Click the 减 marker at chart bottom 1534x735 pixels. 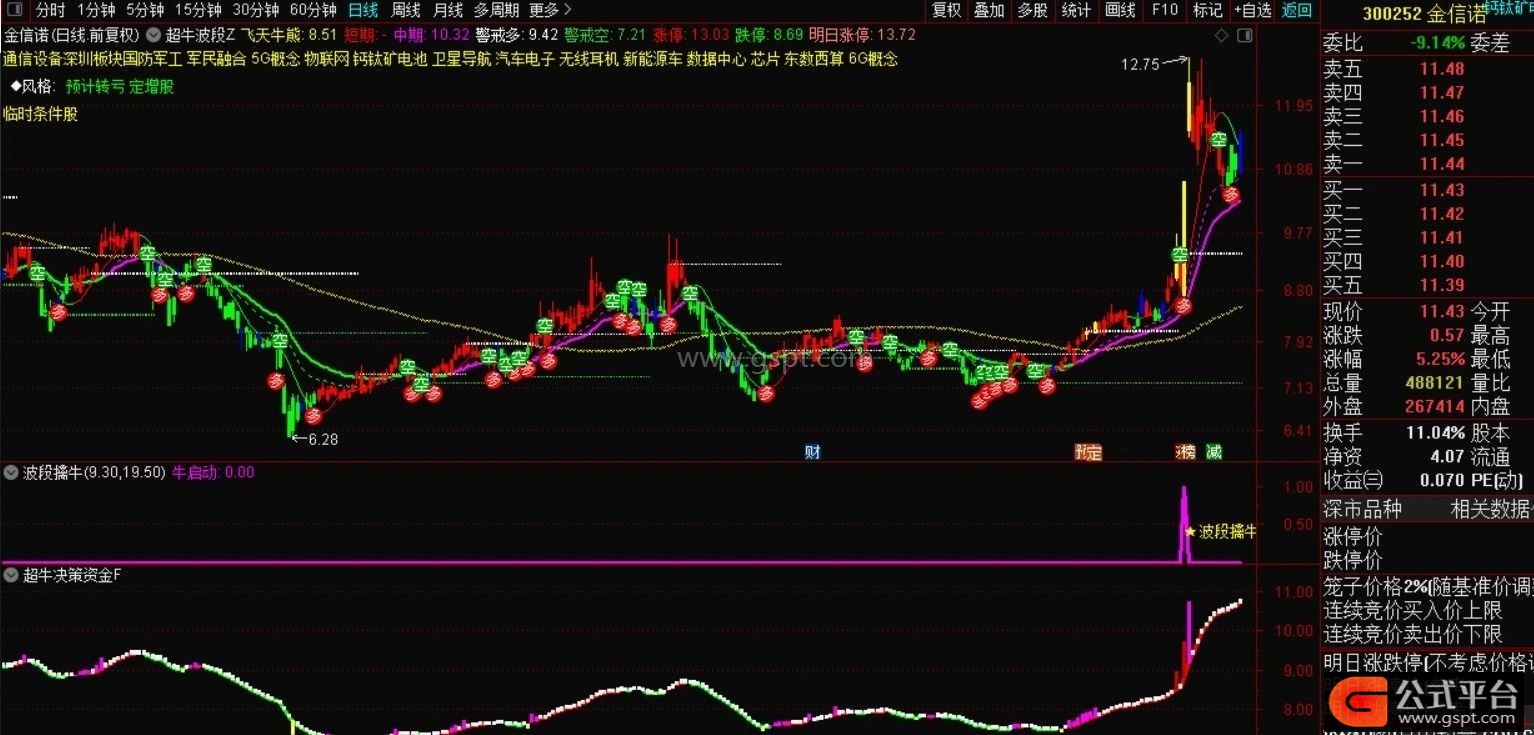(x=1213, y=452)
